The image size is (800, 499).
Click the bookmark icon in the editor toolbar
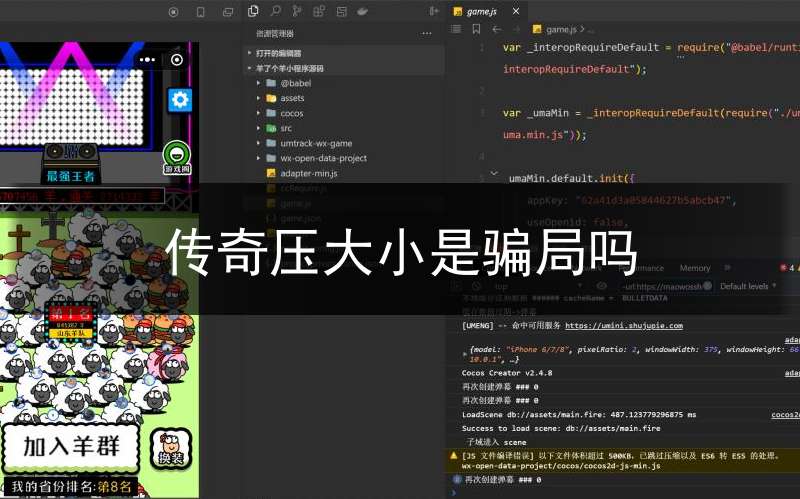coord(476,29)
